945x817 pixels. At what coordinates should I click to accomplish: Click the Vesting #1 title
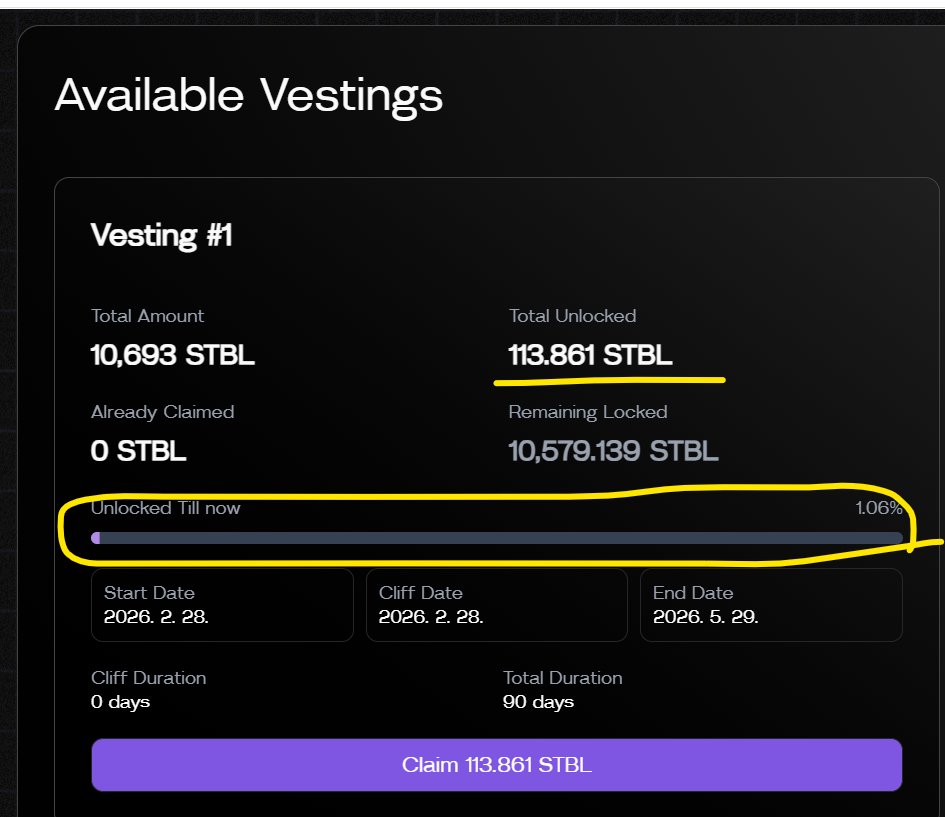[x=161, y=236]
